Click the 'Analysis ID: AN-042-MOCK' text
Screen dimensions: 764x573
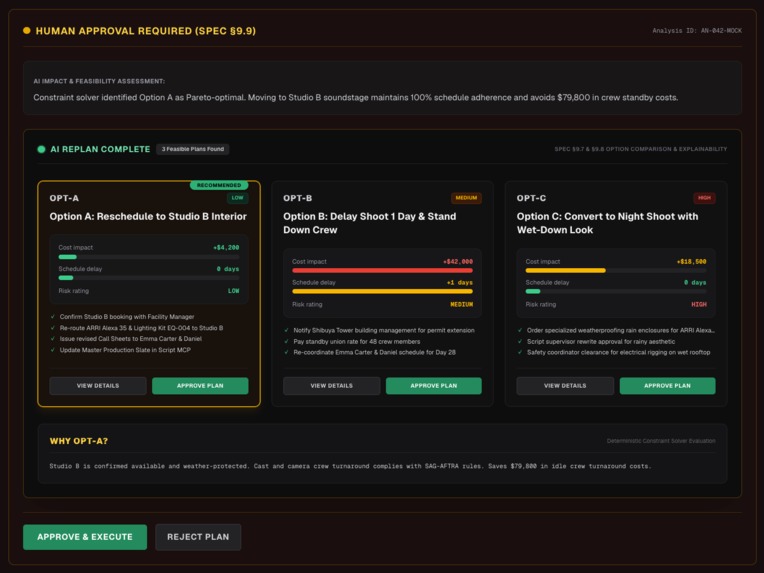click(x=697, y=31)
